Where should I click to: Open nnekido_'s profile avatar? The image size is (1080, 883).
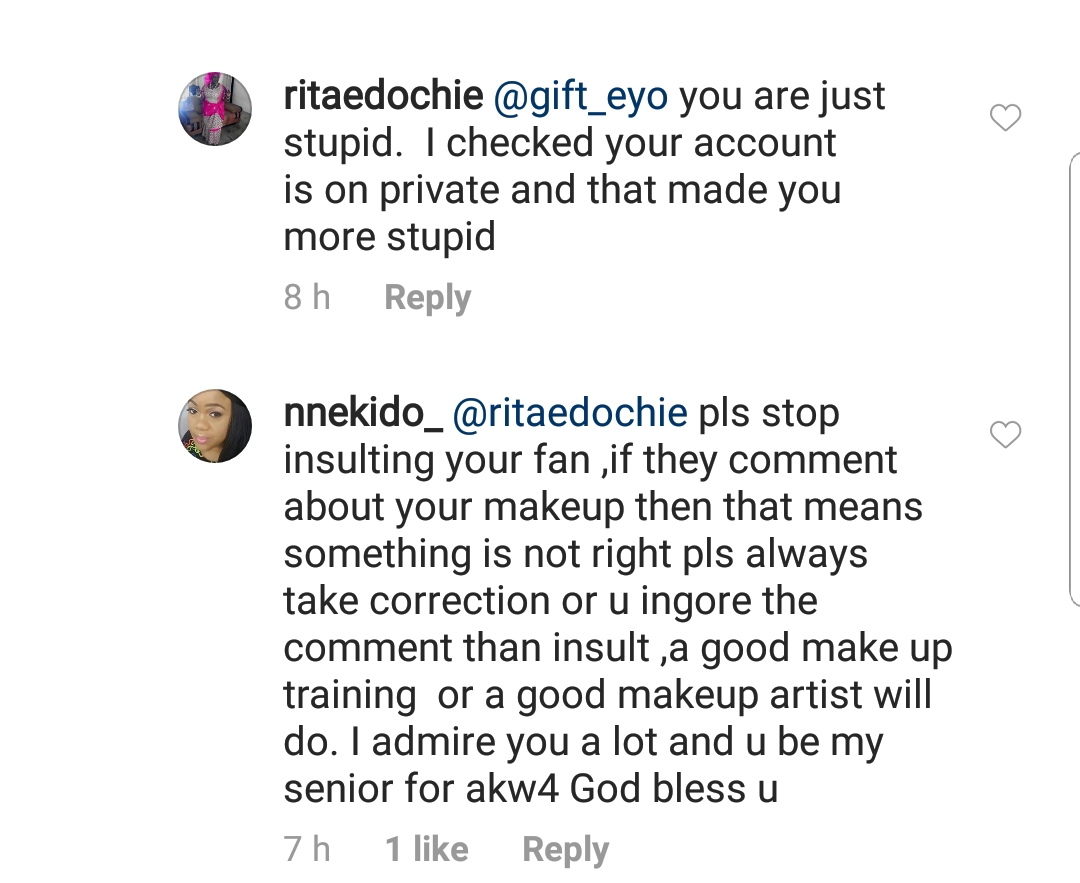pyautogui.click(x=215, y=426)
